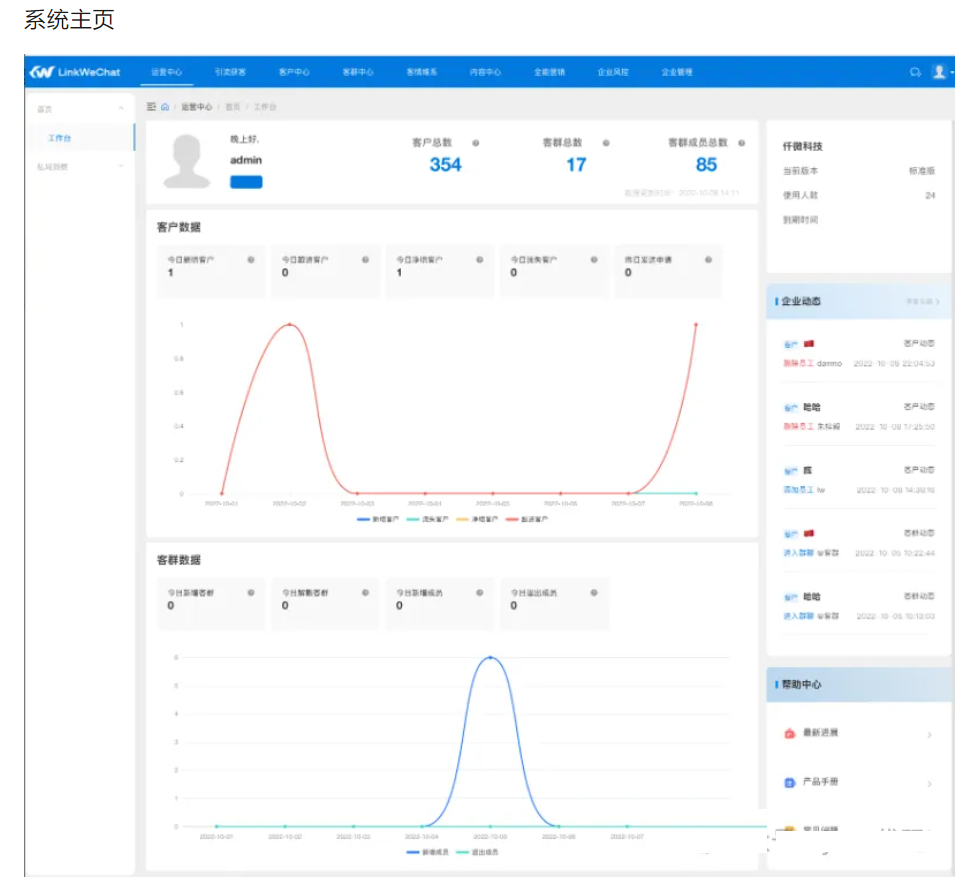
Task: Click the home icon in breadcrumb
Action: (165, 106)
